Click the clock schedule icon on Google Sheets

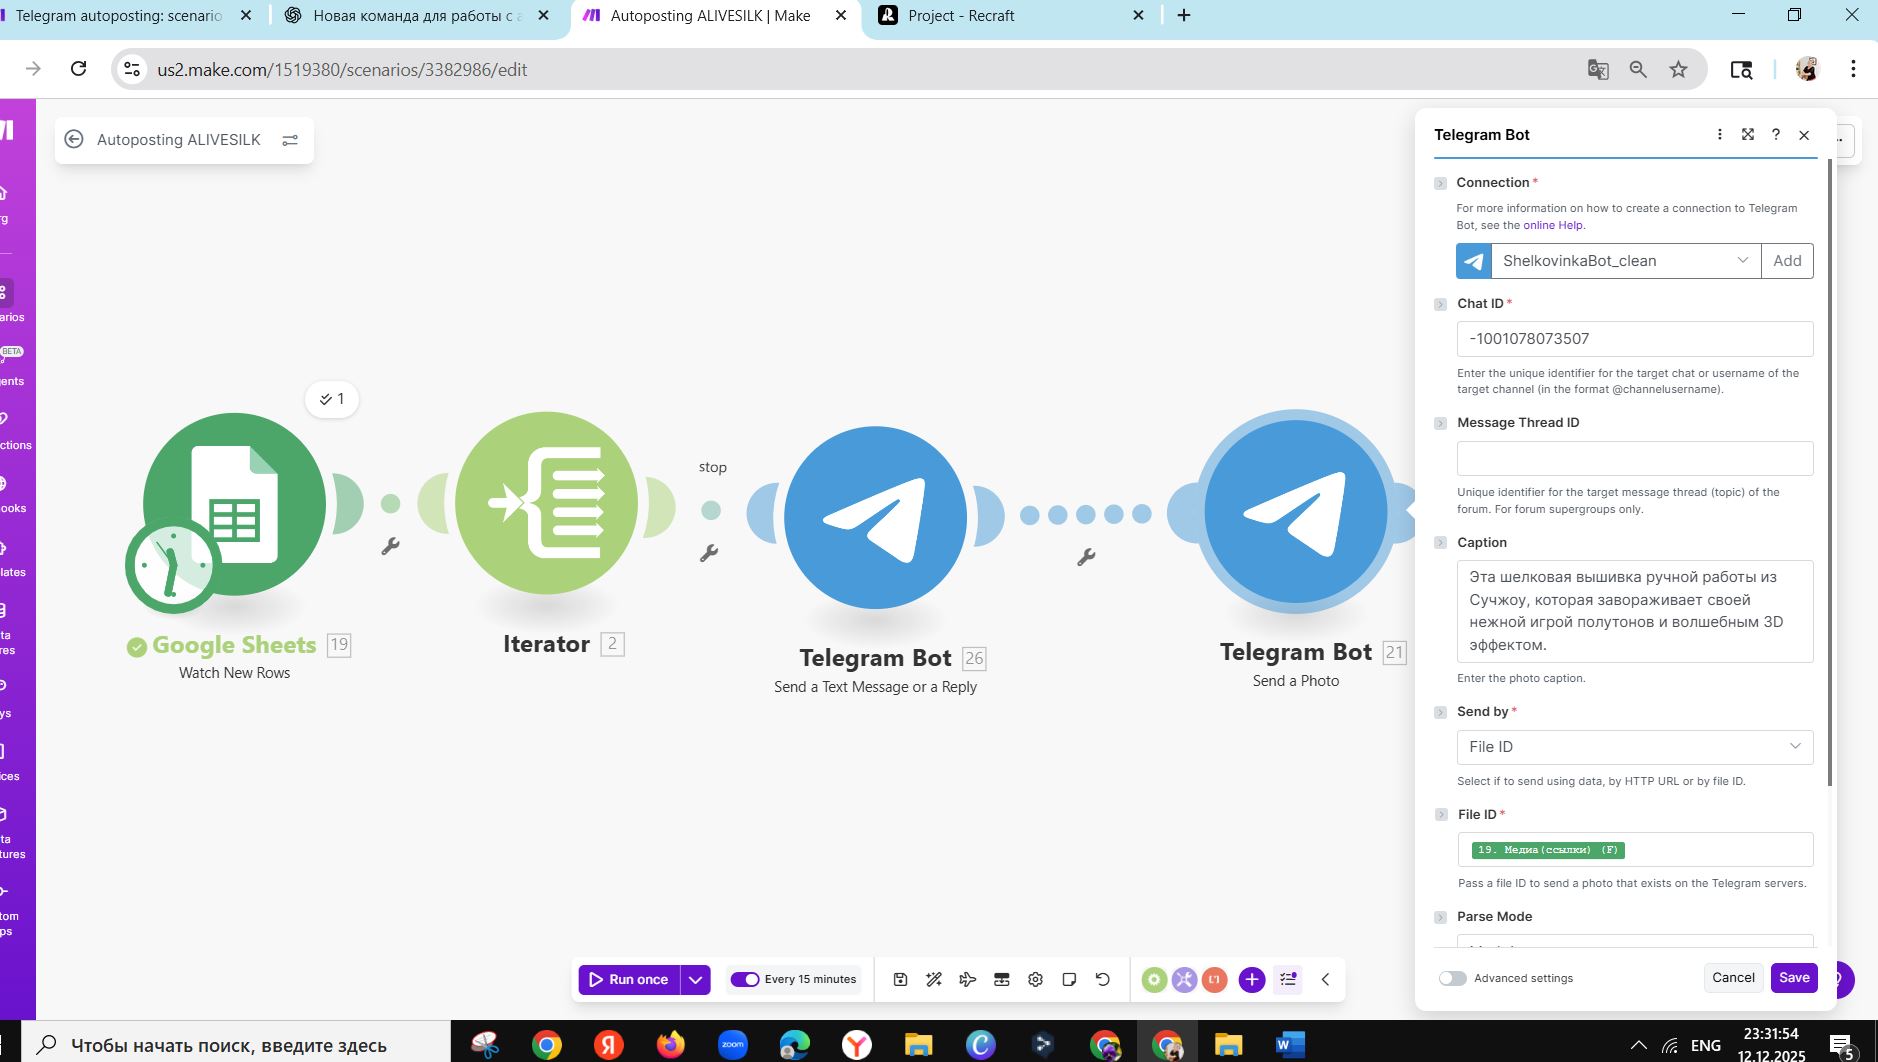[172, 565]
